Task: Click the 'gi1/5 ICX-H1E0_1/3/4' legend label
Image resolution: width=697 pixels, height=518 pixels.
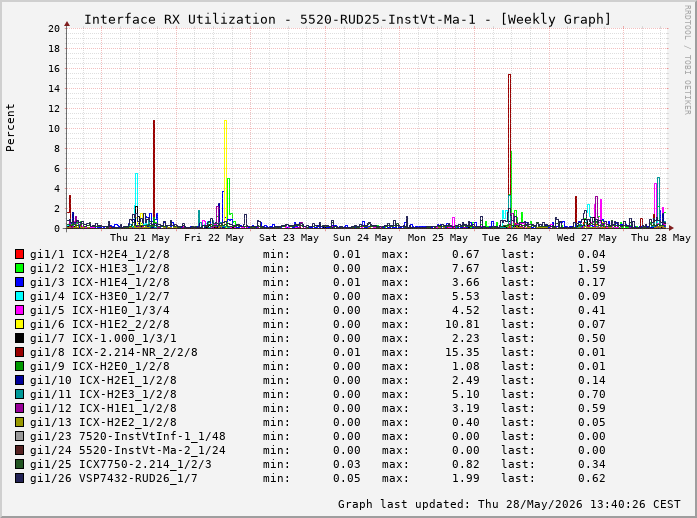Action: (x=100, y=310)
